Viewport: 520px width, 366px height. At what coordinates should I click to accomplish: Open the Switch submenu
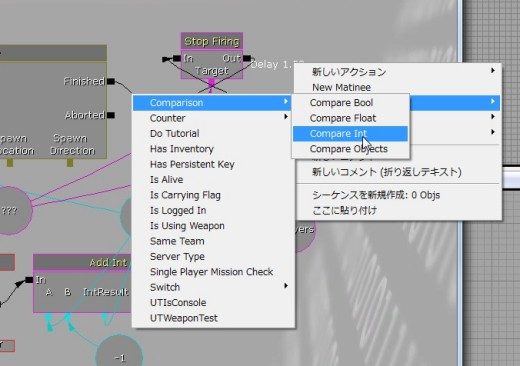(x=213, y=287)
